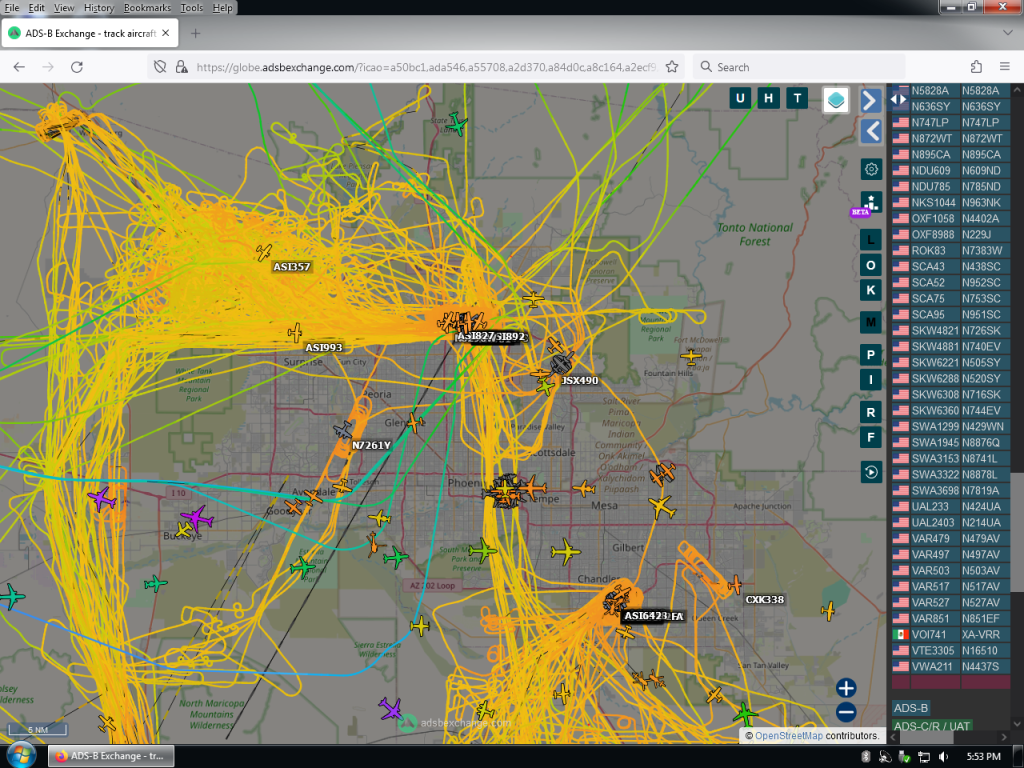Zoom in with the plus button

point(846,688)
